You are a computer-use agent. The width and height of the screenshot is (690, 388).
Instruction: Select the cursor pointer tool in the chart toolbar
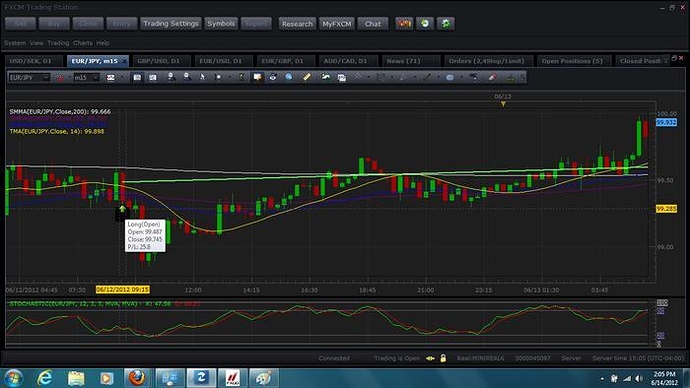tap(202, 77)
